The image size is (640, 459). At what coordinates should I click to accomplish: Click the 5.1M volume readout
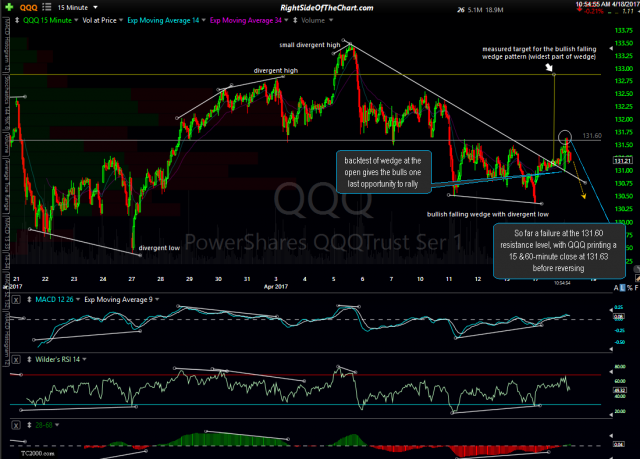475,10
